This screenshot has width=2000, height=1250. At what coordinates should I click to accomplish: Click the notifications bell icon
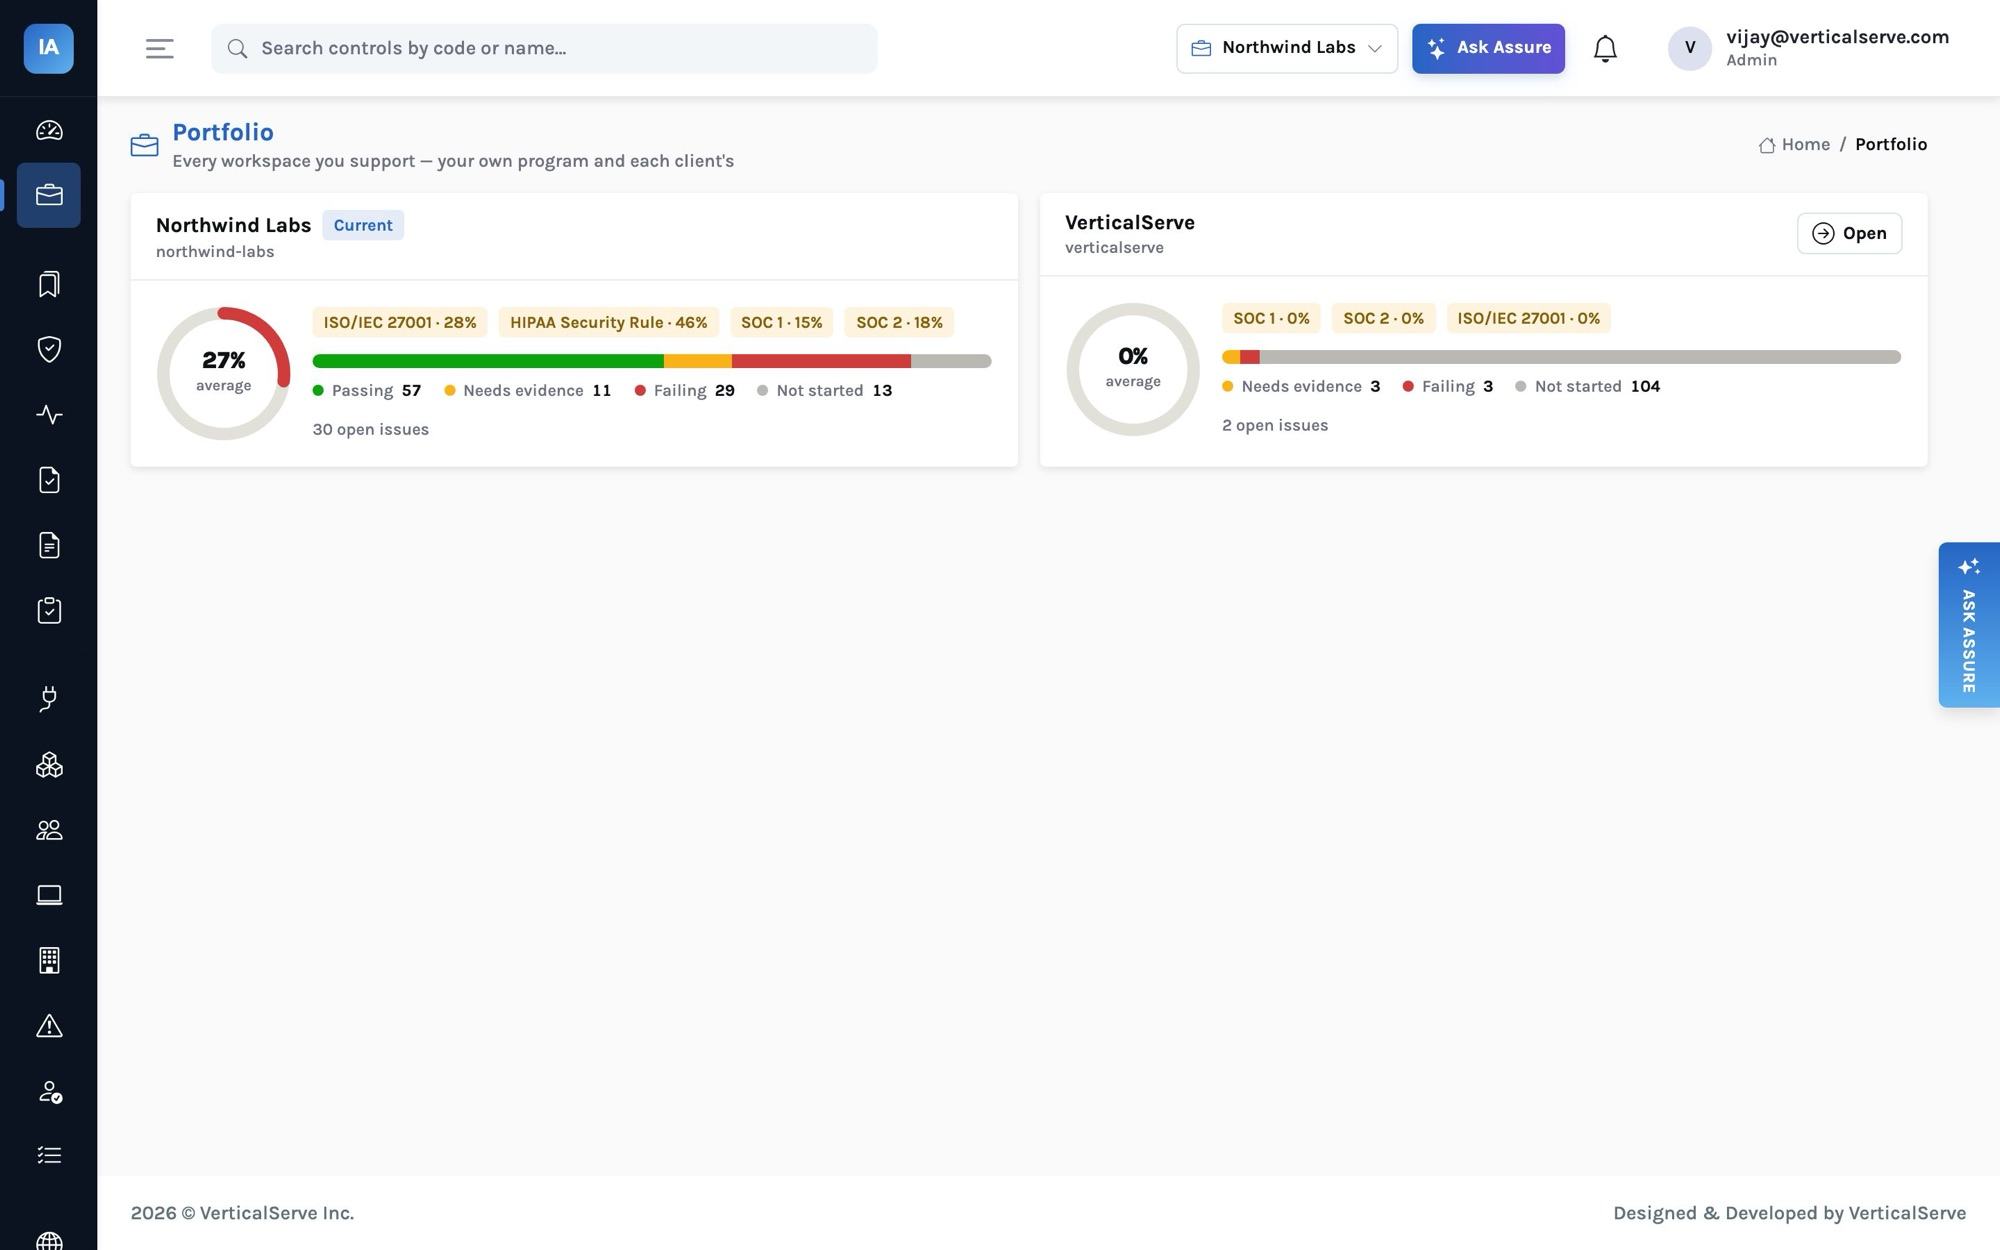coord(1605,48)
